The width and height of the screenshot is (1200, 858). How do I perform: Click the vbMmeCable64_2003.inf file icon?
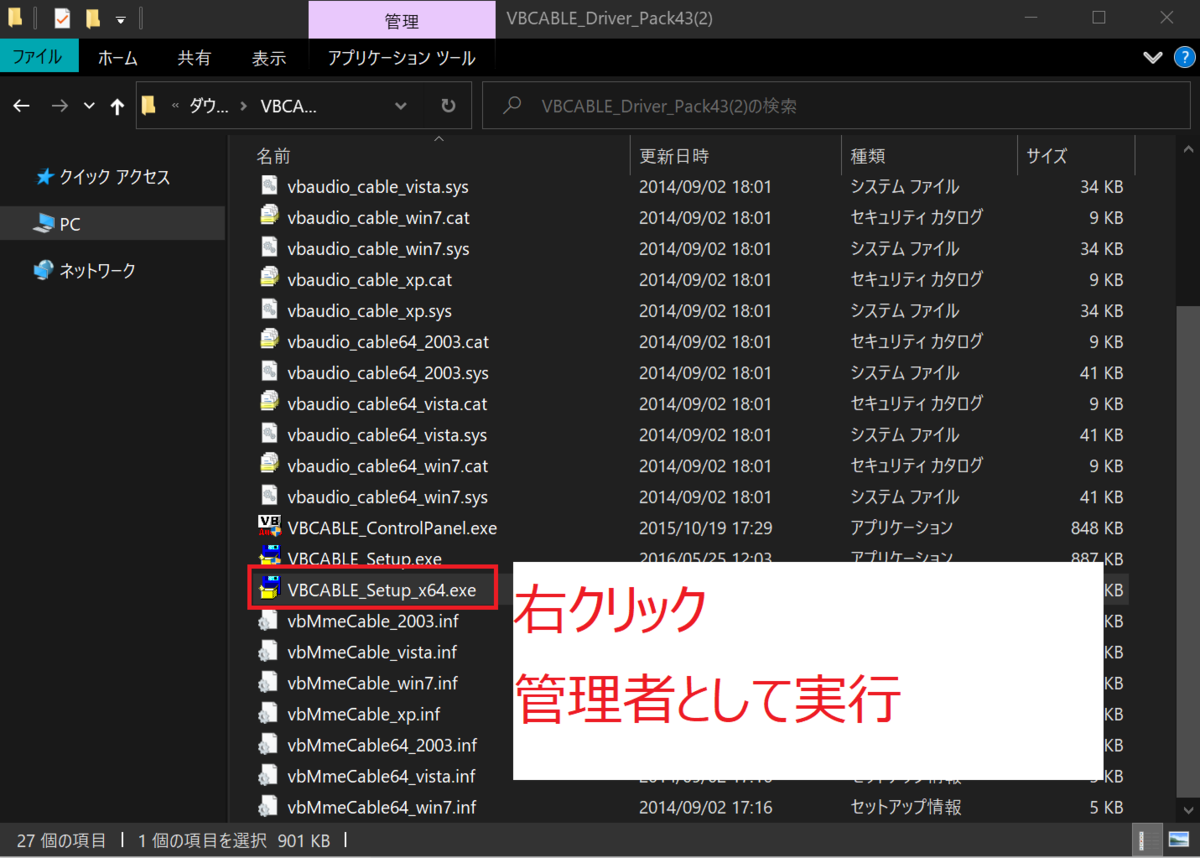tap(268, 744)
